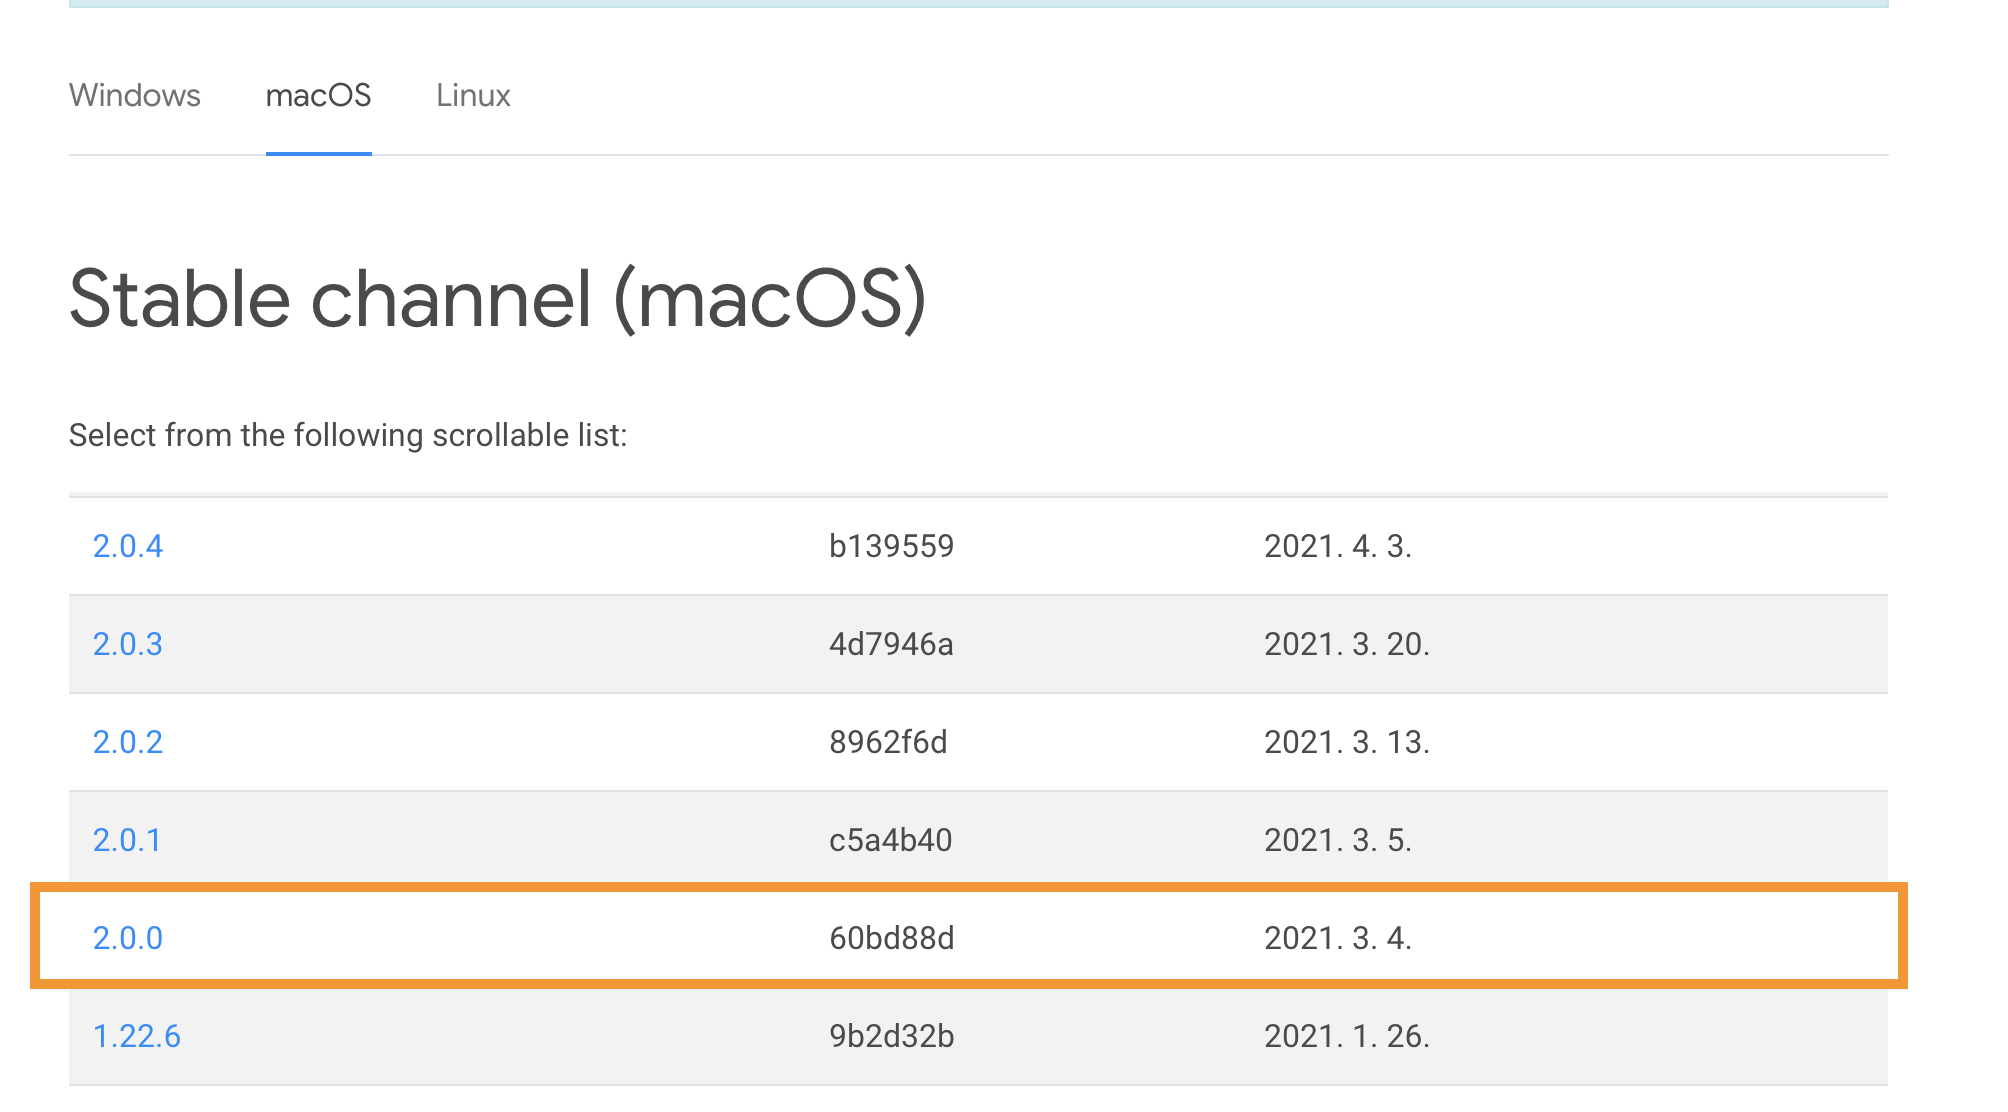The height and width of the screenshot is (1112, 2008).
Task: Switch to the Windows tab
Action: point(135,95)
